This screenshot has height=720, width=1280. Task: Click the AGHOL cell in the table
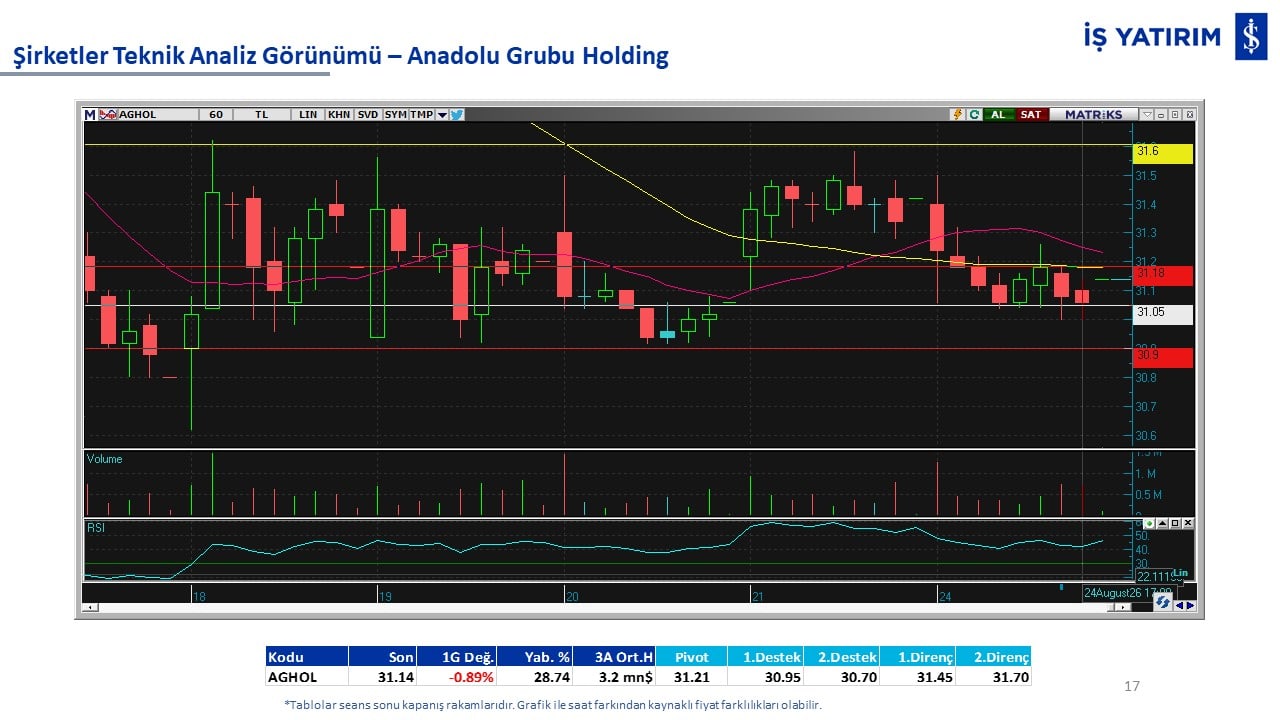[307, 676]
